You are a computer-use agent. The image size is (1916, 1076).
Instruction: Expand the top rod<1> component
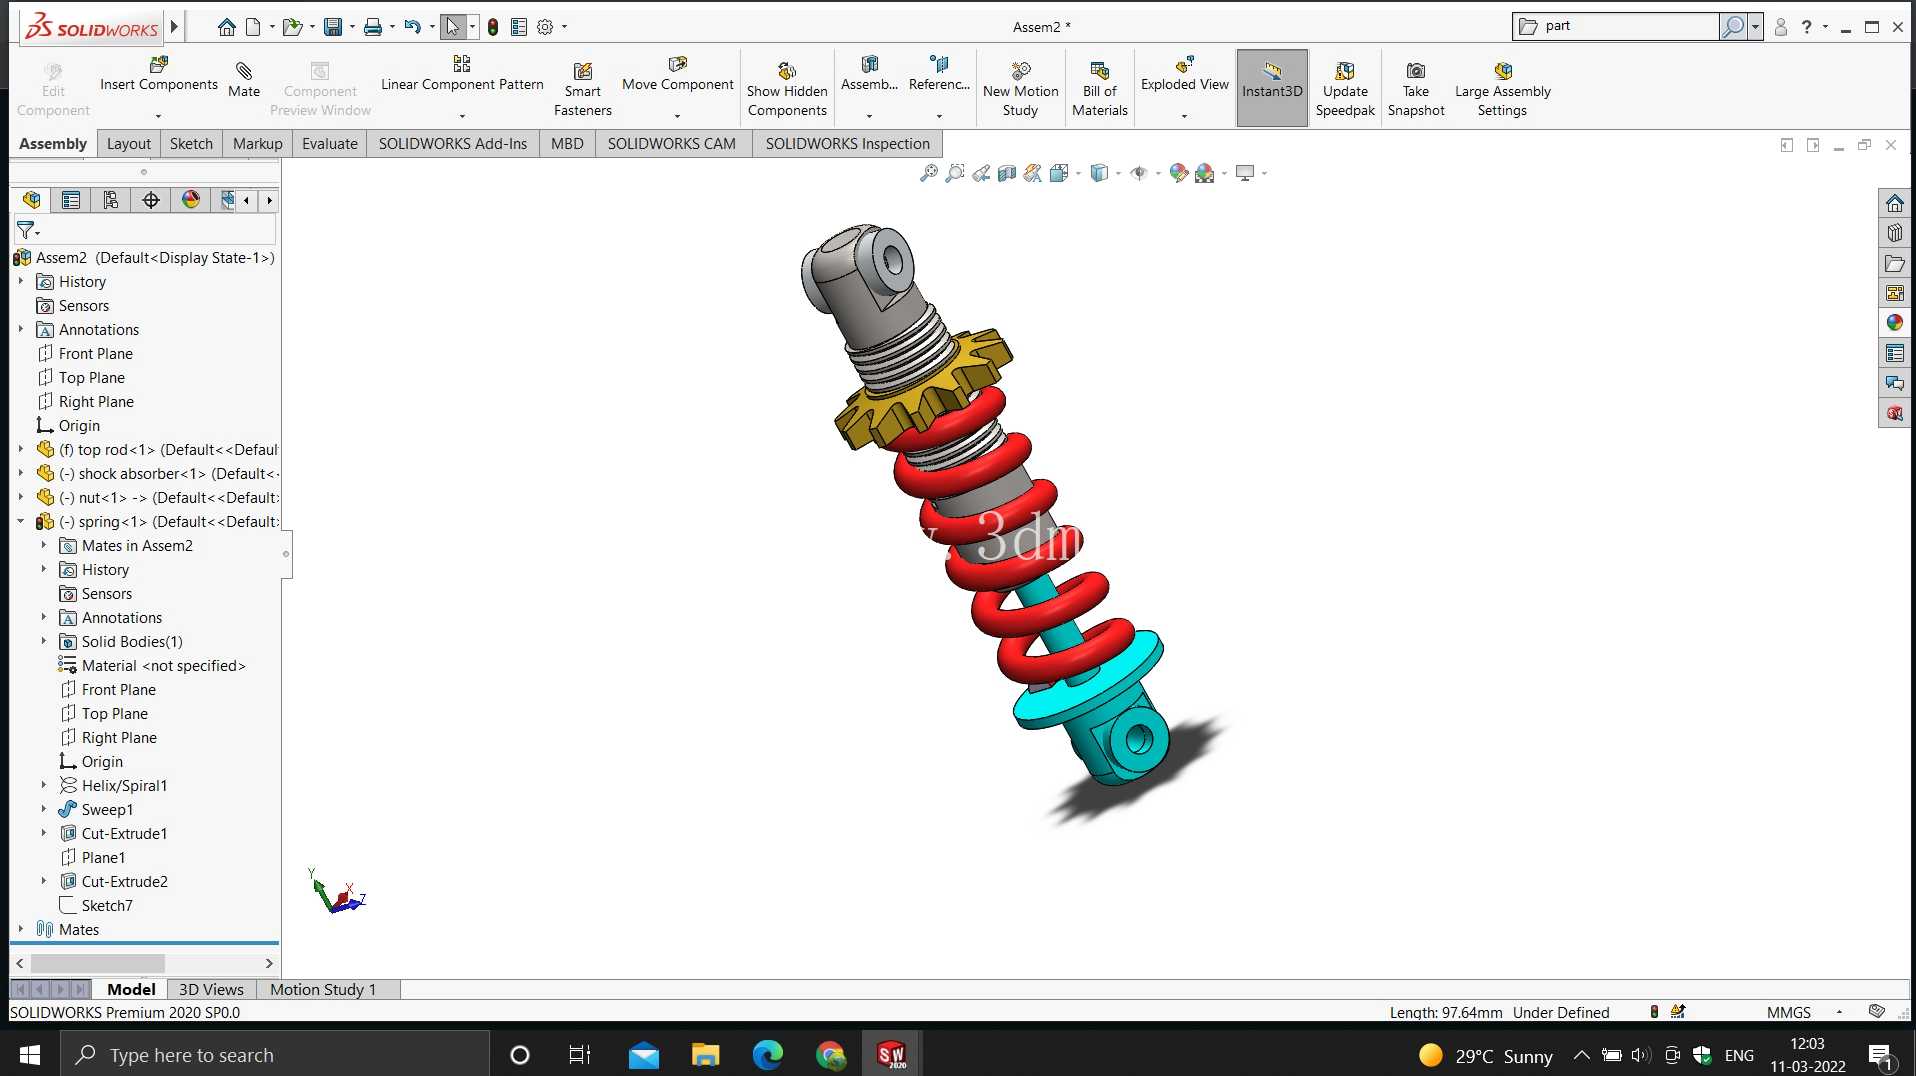coord(21,449)
